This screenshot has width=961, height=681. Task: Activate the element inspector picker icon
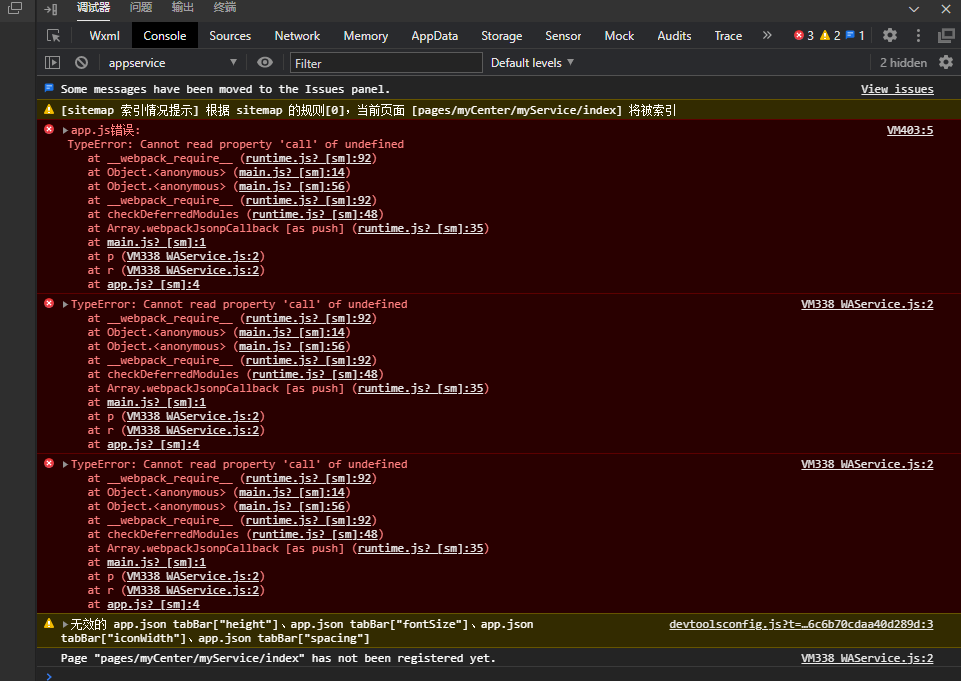54,36
